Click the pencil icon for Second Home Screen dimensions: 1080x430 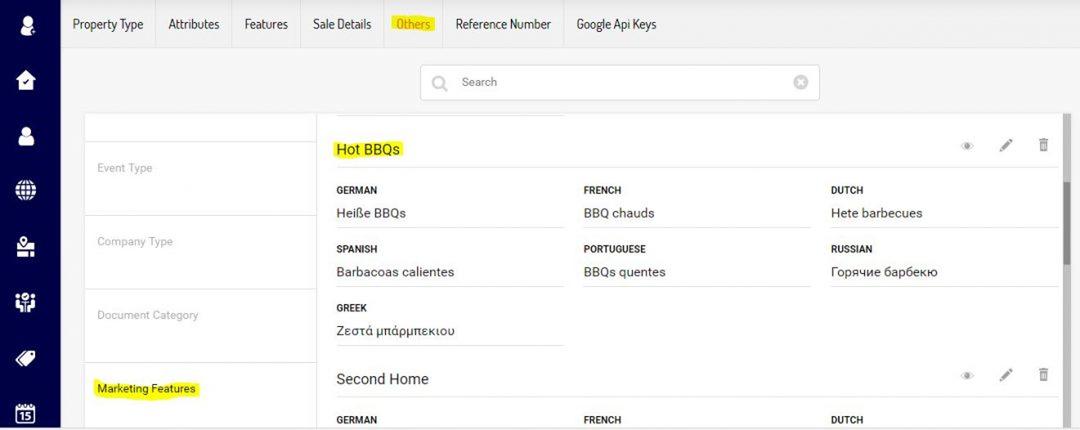pyautogui.click(x=1006, y=375)
